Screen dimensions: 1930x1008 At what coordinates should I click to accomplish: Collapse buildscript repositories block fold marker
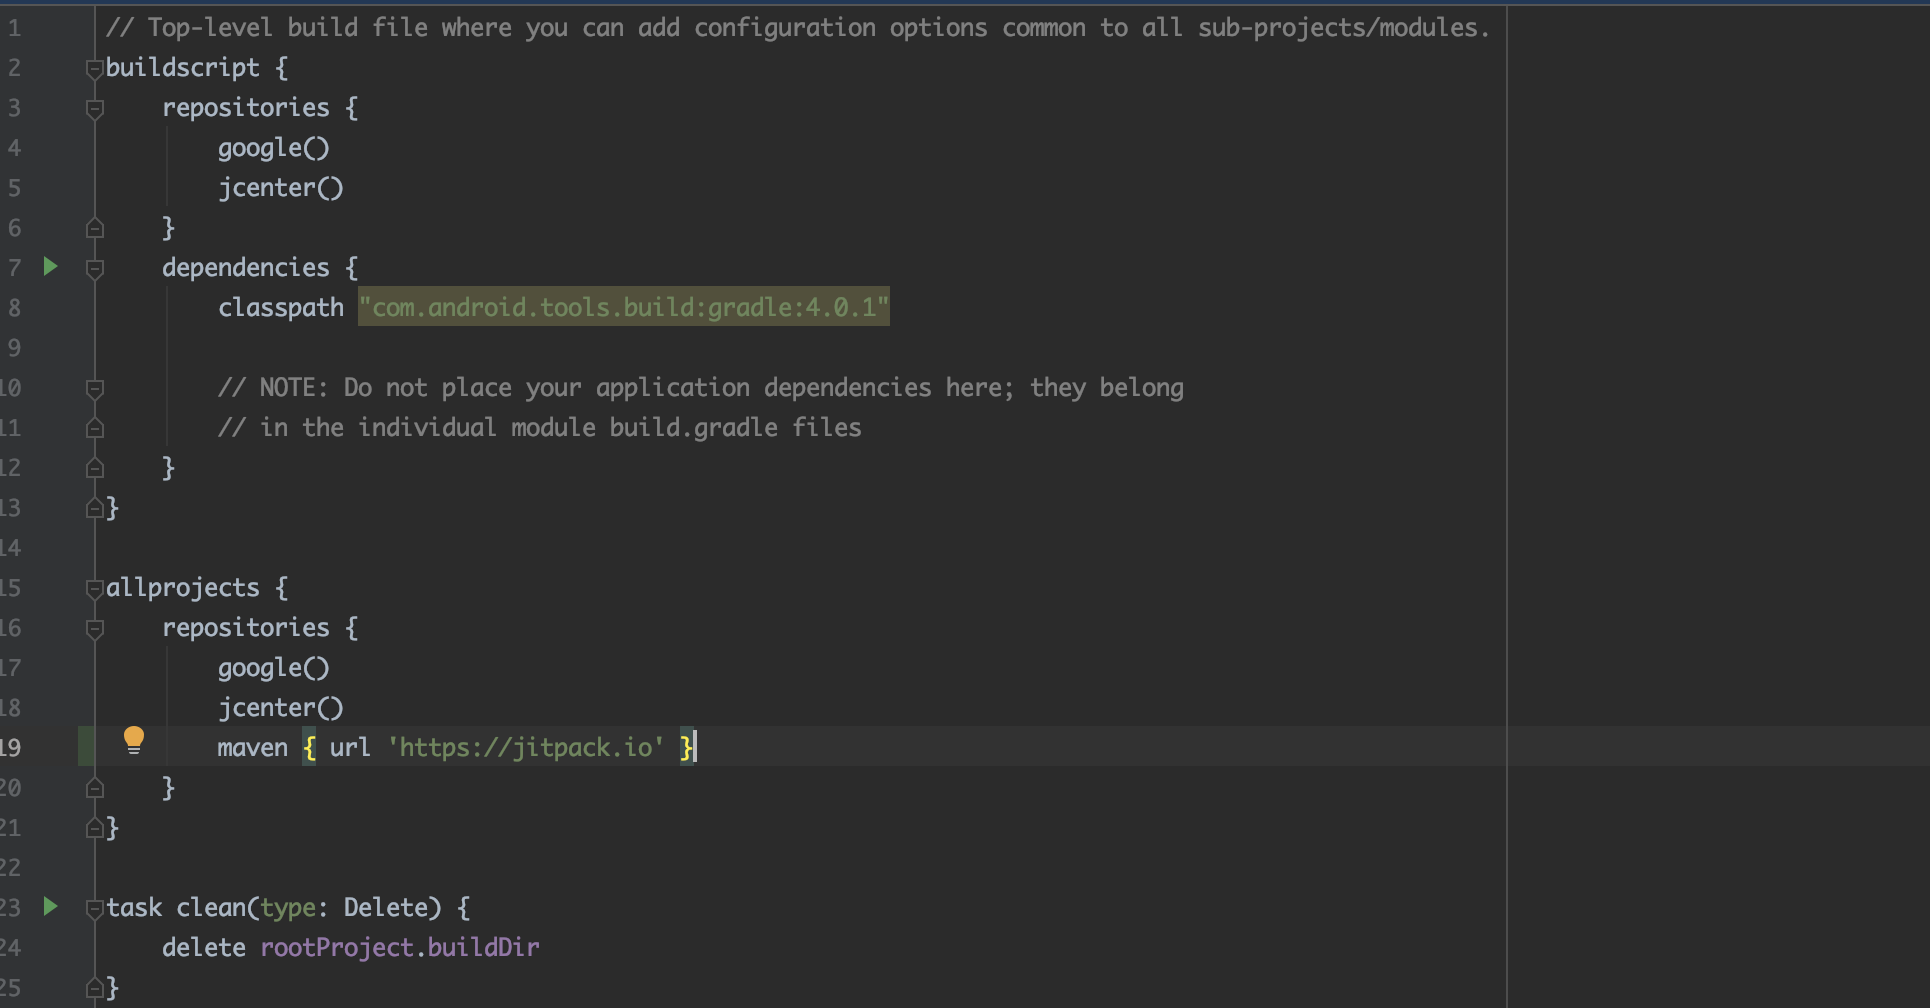95,109
